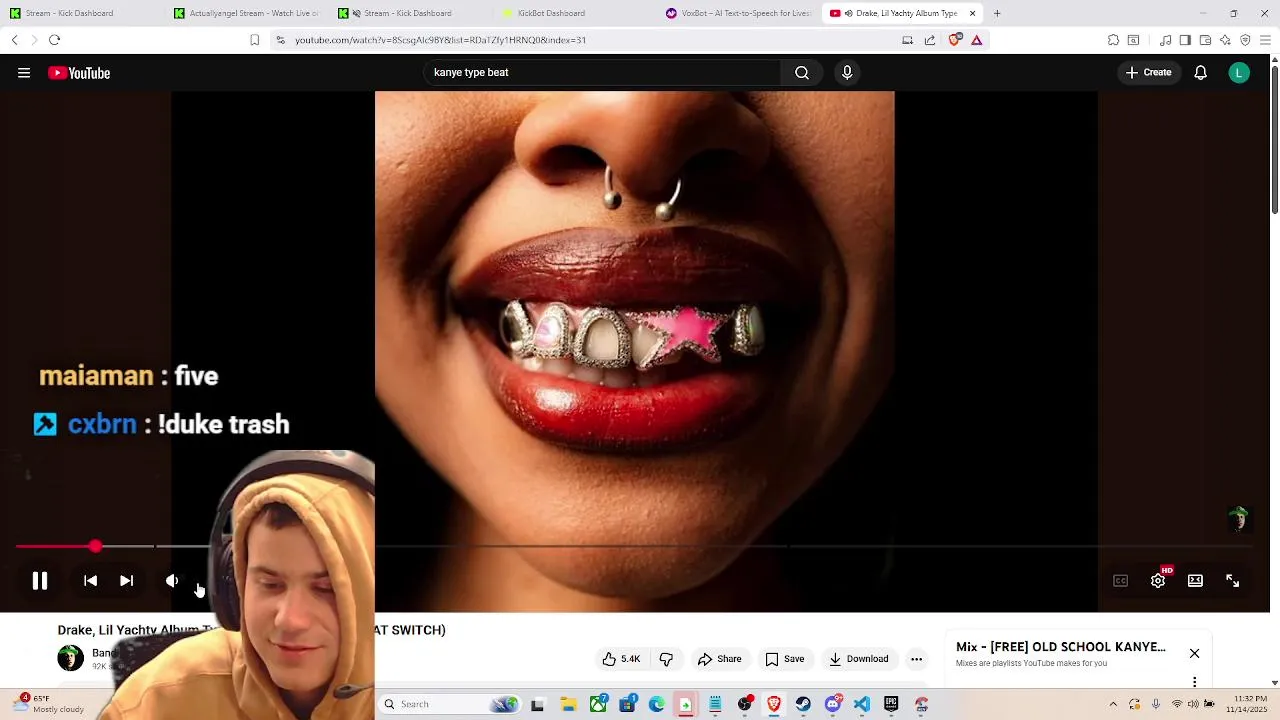Open browser extensions puzzle icon
Image resolution: width=1280 pixels, height=720 pixels.
point(1113,40)
